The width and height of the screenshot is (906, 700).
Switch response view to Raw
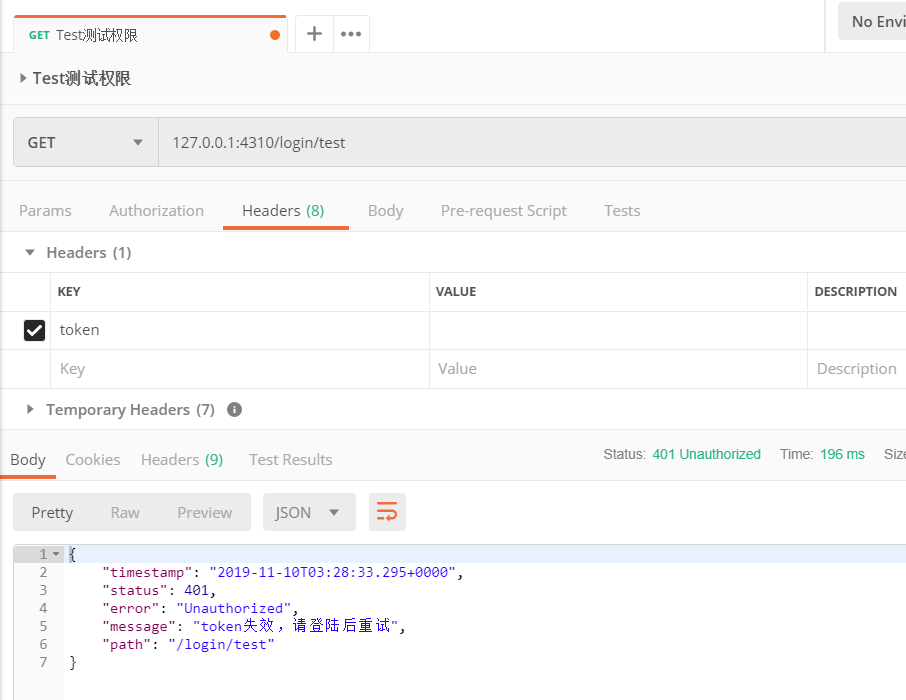125,512
